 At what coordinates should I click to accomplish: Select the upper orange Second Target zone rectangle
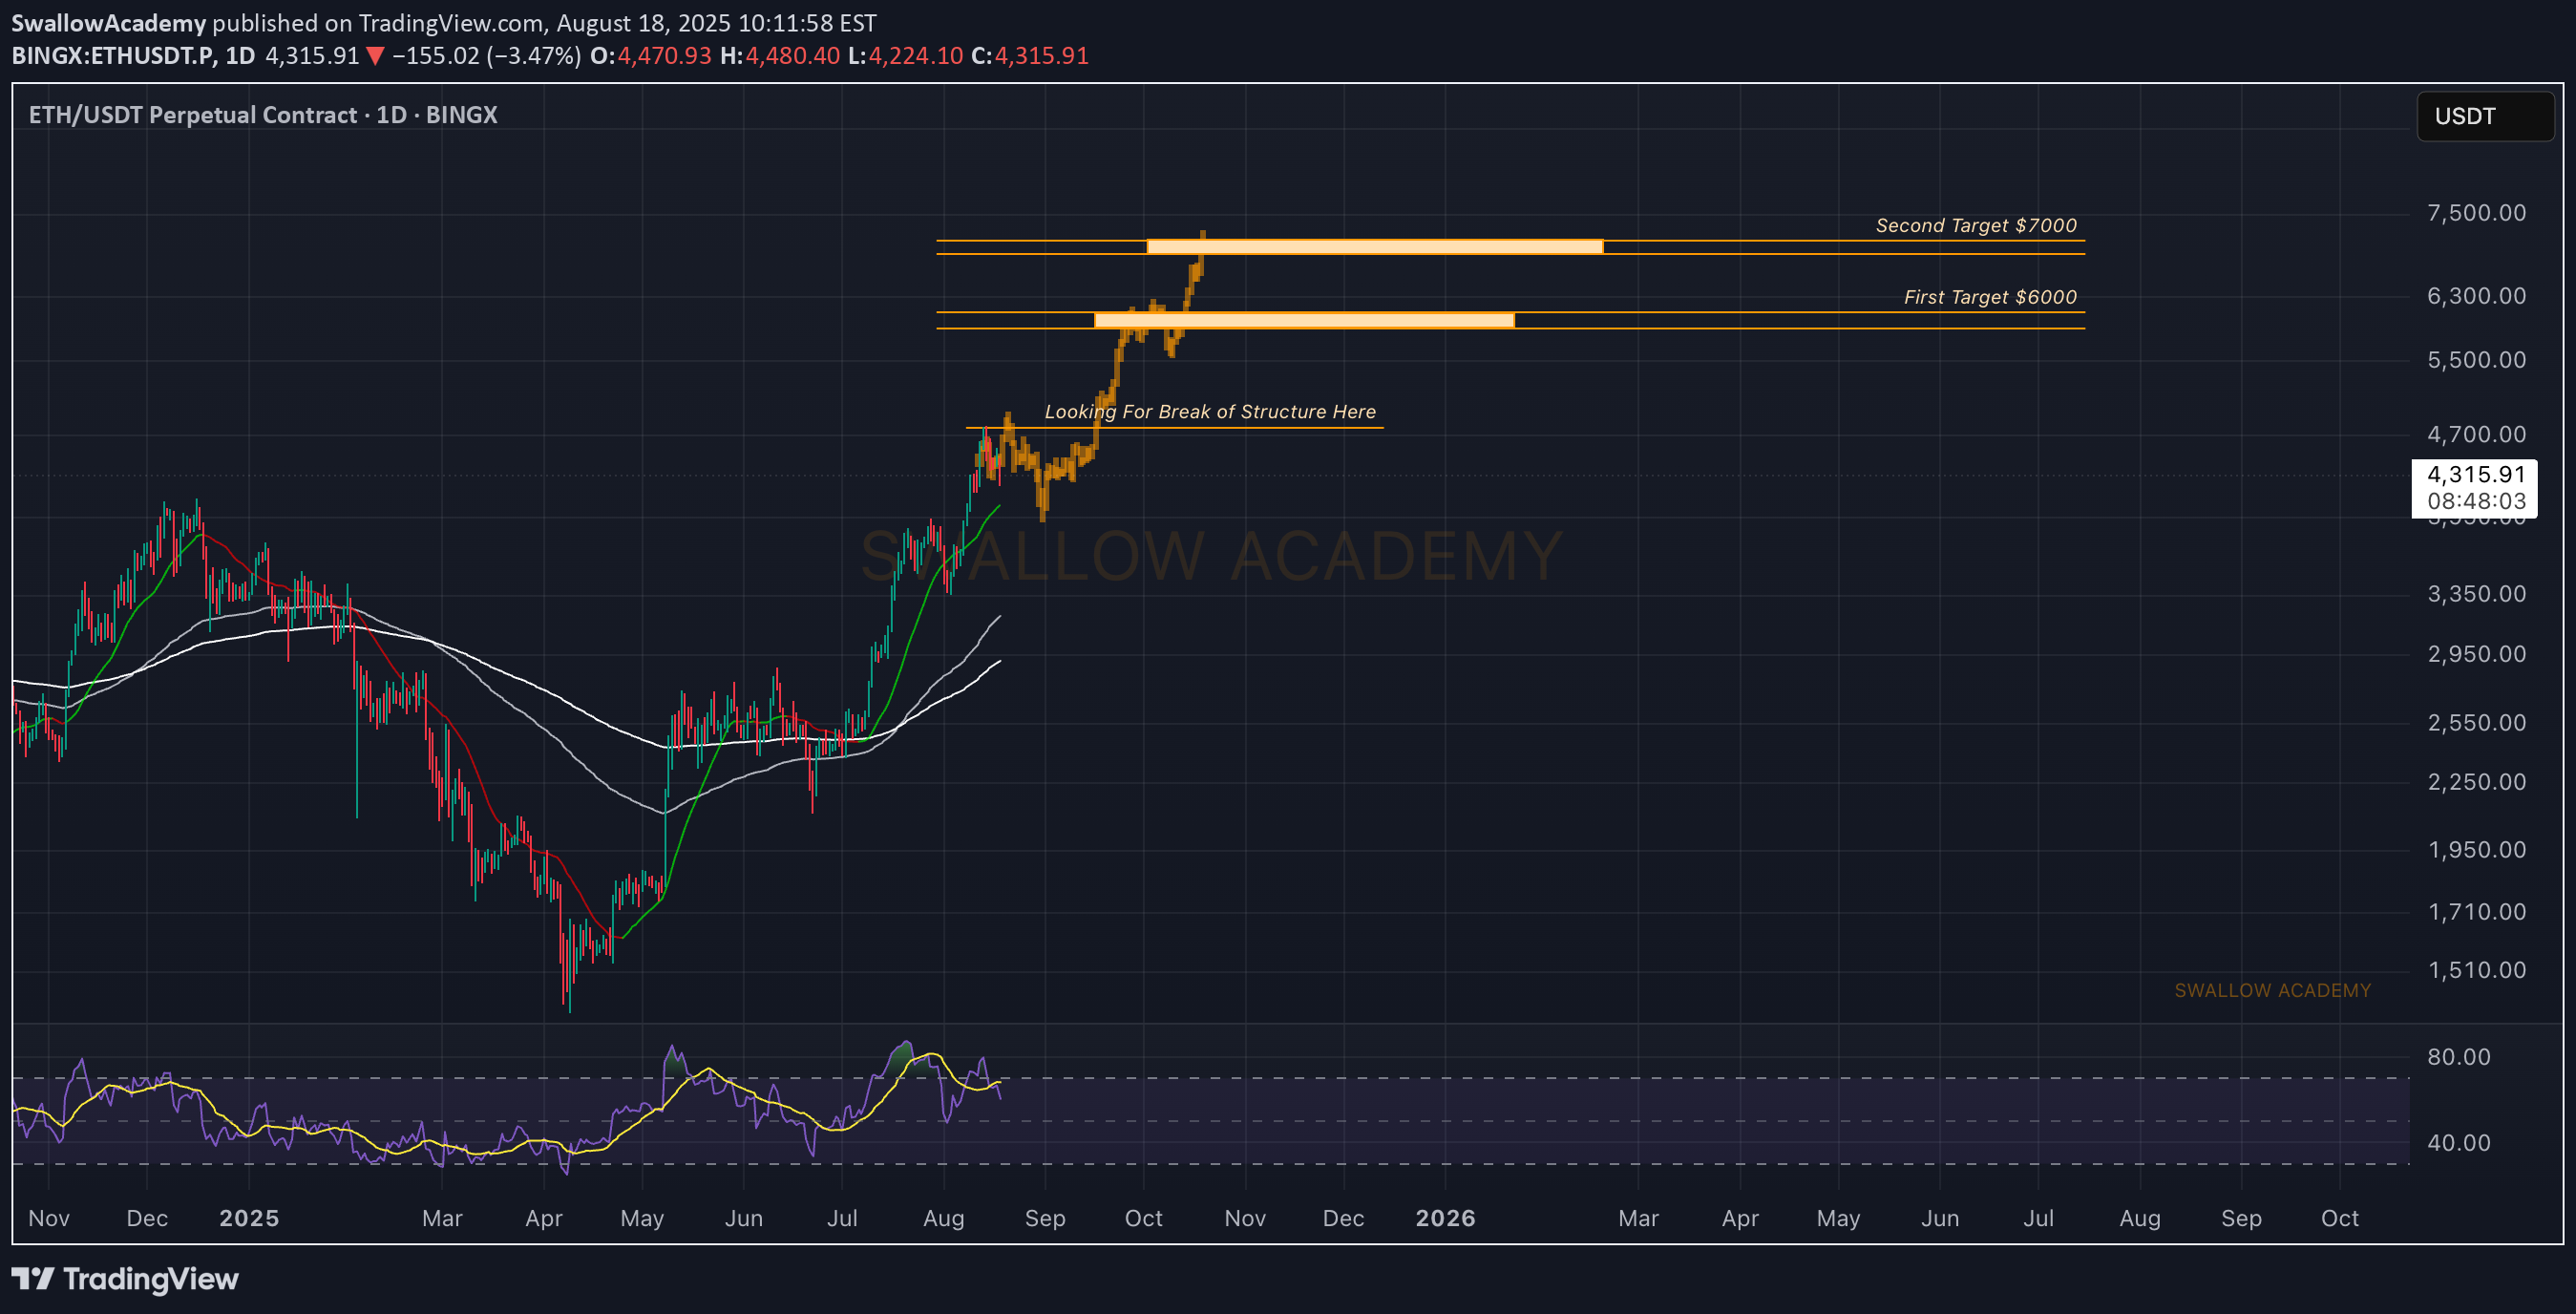click(1375, 246)
